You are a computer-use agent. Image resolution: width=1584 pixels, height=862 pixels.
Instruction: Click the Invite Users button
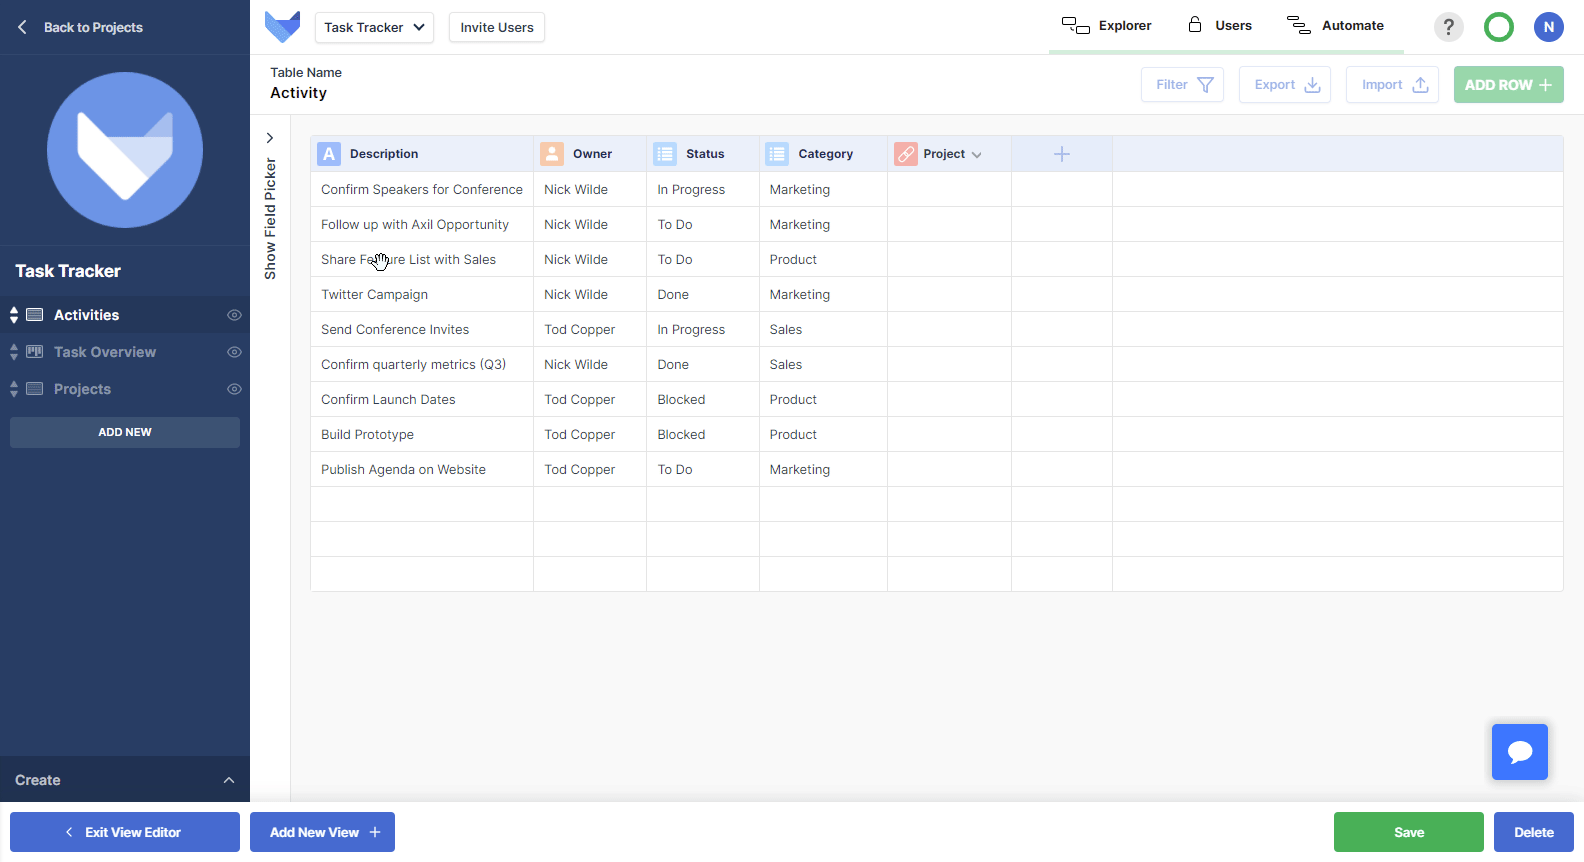pyautogui.click(x=497, y=27)
